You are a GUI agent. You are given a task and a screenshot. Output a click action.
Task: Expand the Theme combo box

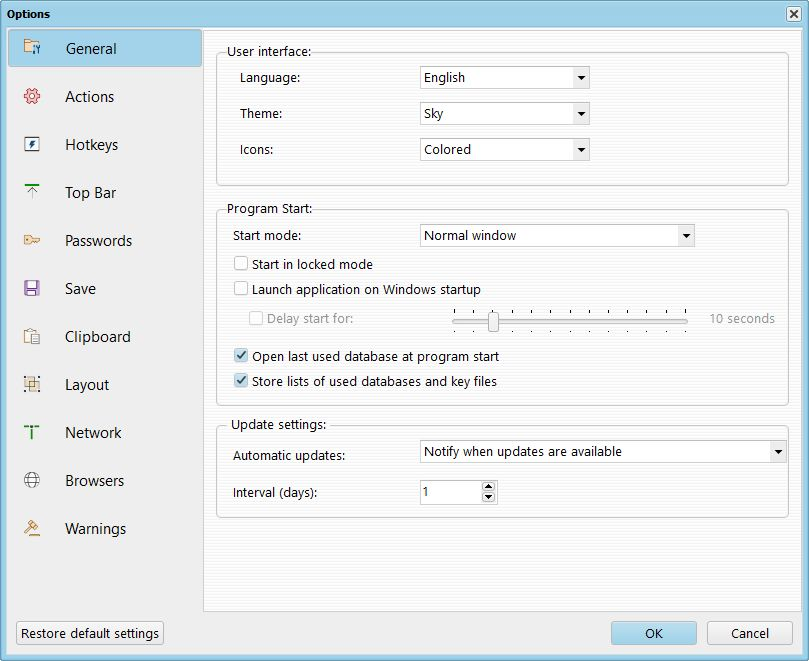505,114
